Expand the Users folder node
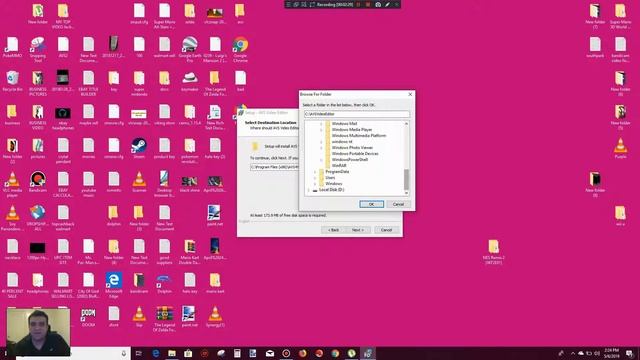The height and width of the screenshot is (360, 640). (x=315, y=178)
